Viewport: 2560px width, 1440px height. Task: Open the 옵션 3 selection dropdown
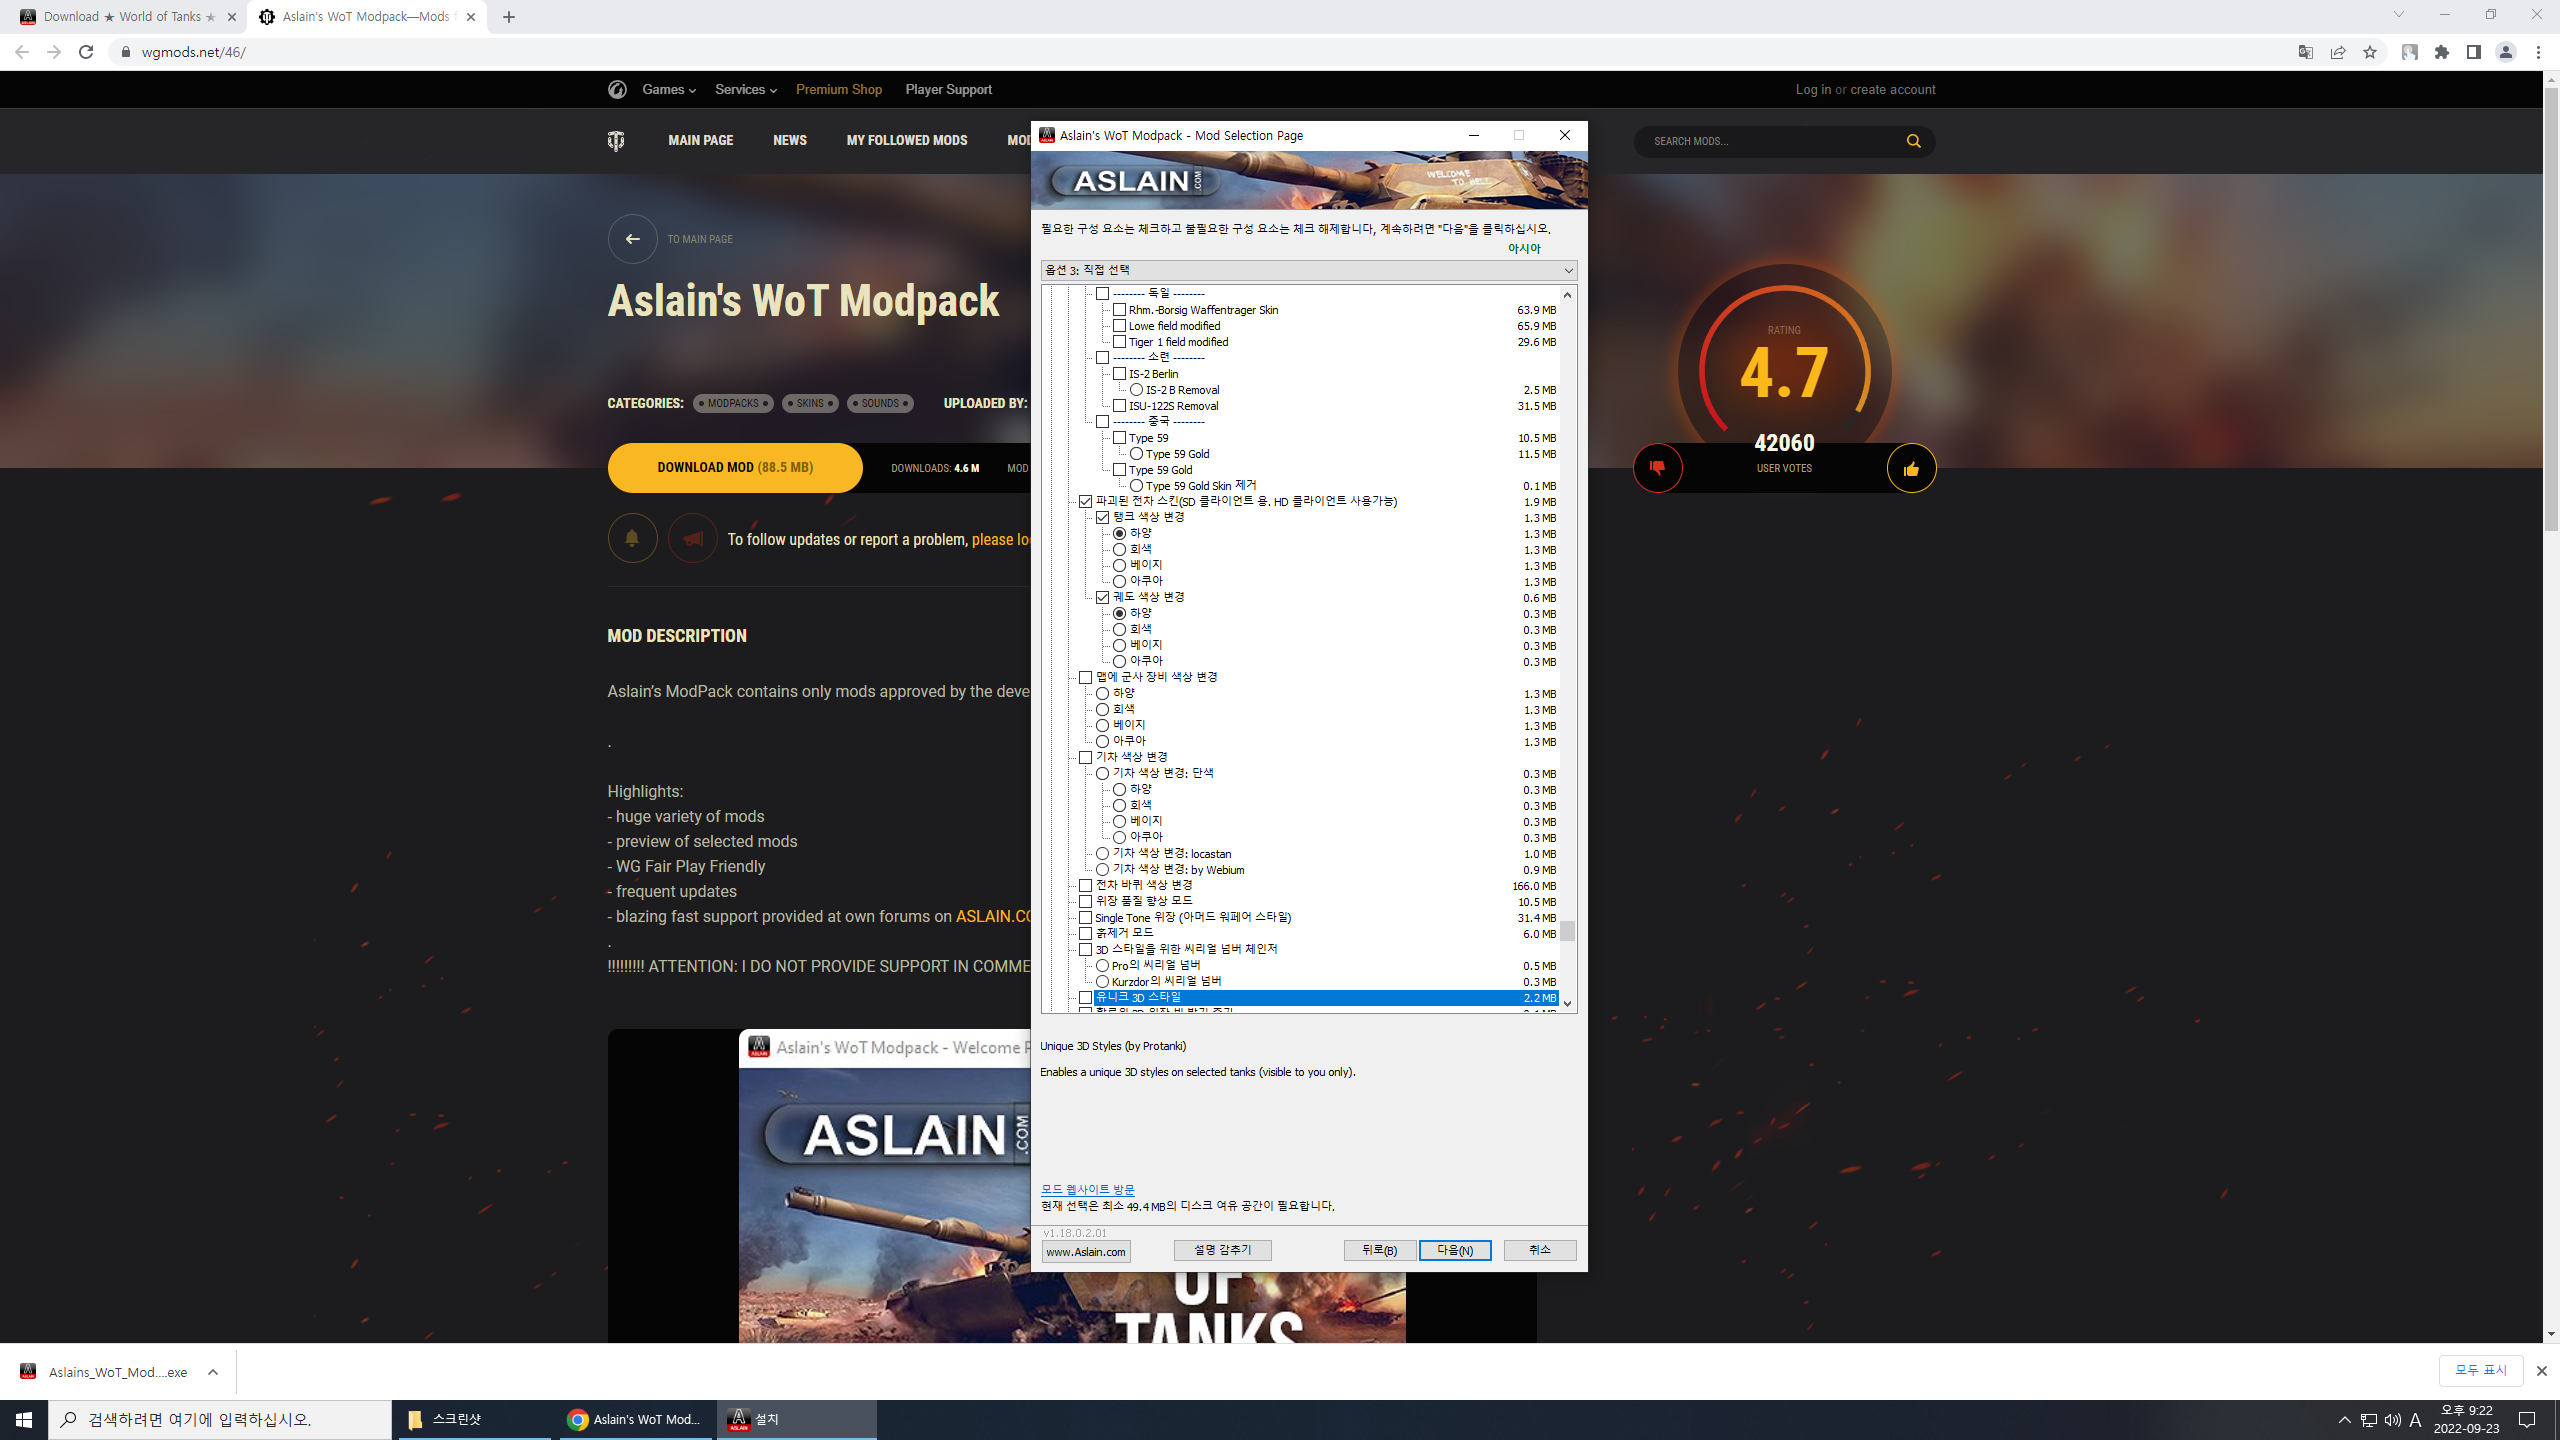(1308, 270)
